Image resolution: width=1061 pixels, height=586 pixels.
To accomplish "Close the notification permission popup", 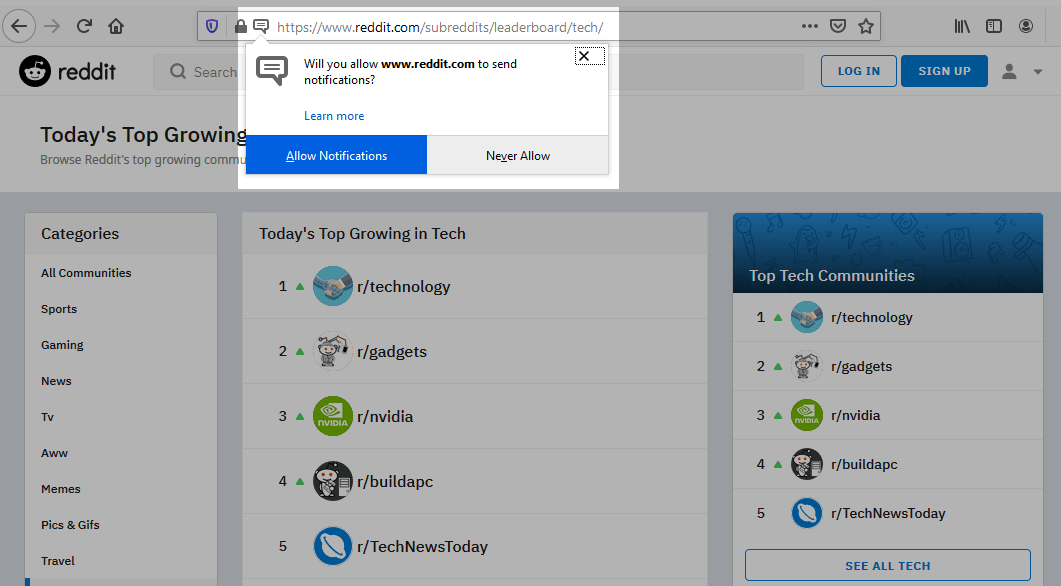I will 584,56.
